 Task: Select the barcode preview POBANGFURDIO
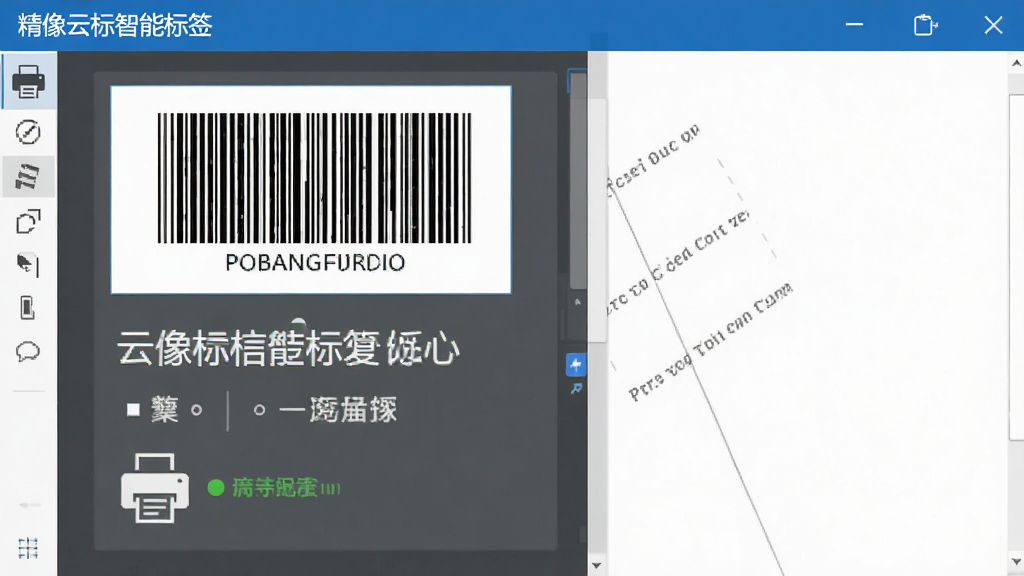[311, 189]
